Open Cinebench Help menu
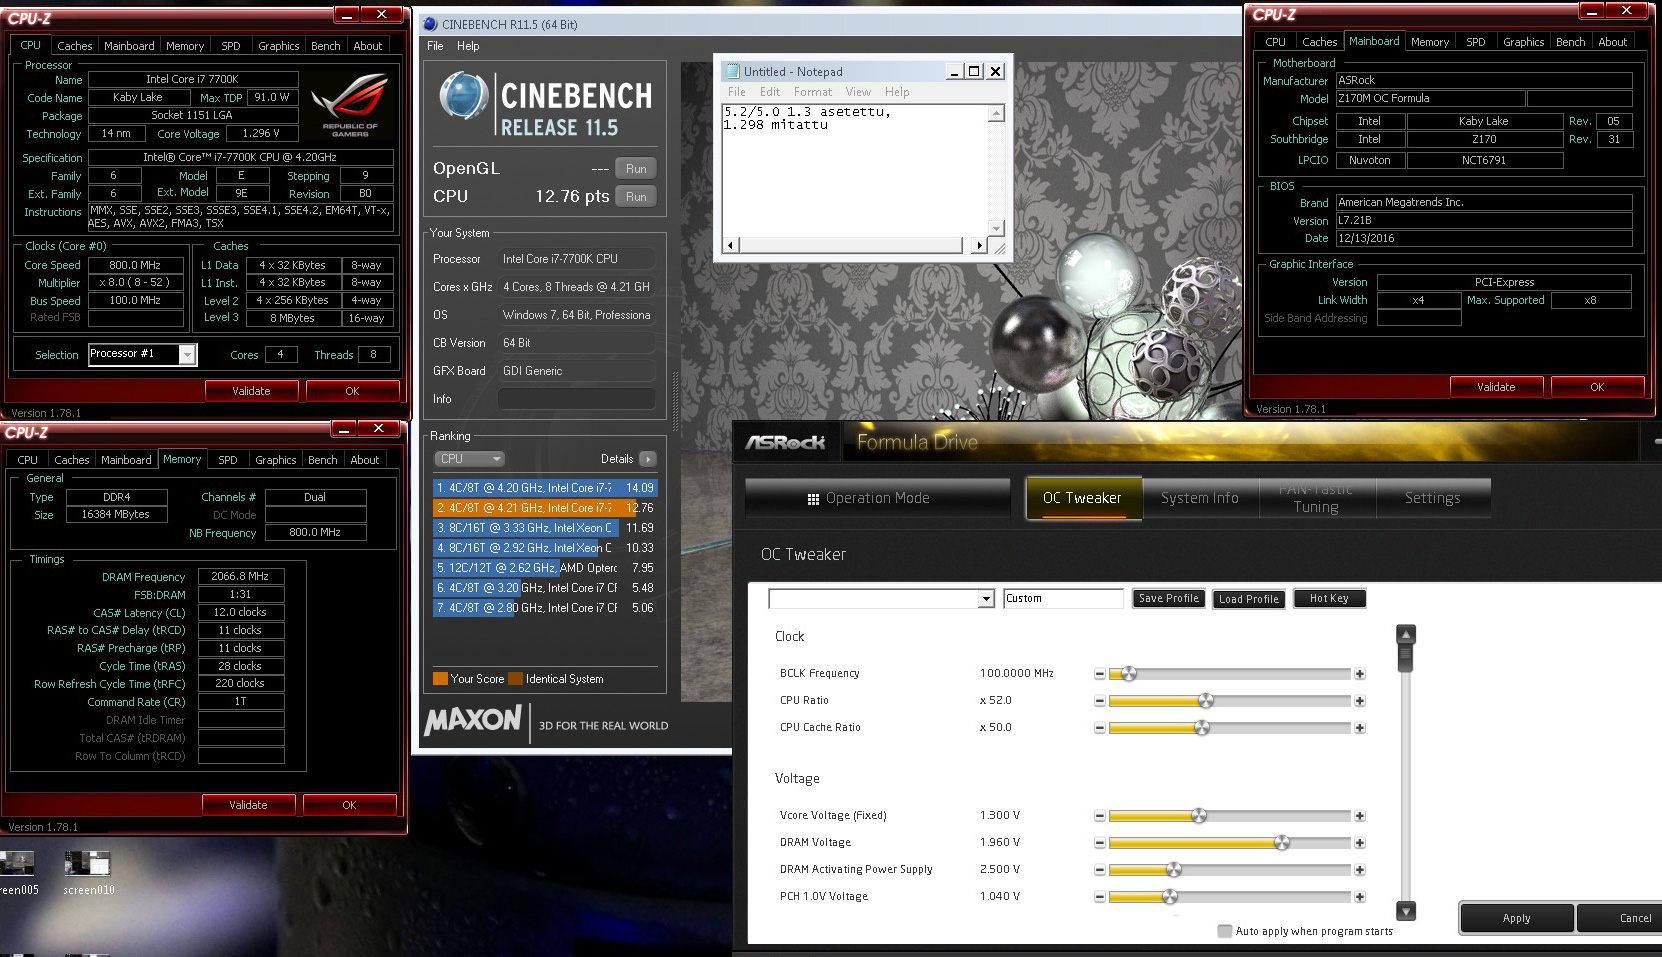This screenshot has width=1662, height=957. (468, 46)
